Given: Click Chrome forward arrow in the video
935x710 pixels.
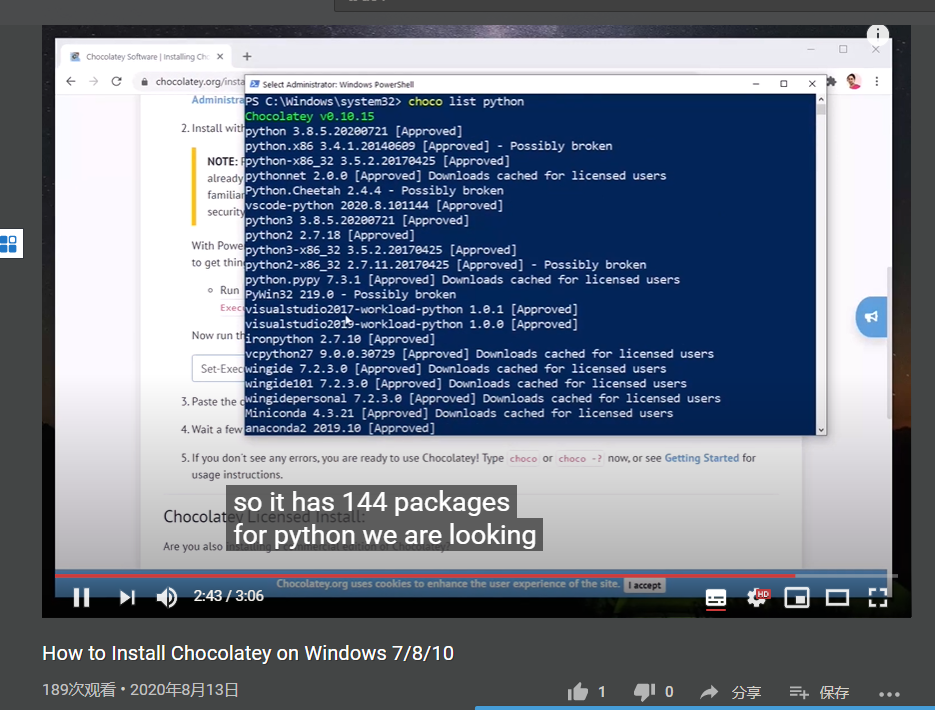Looking at the screenshot, I should [94, 82].
